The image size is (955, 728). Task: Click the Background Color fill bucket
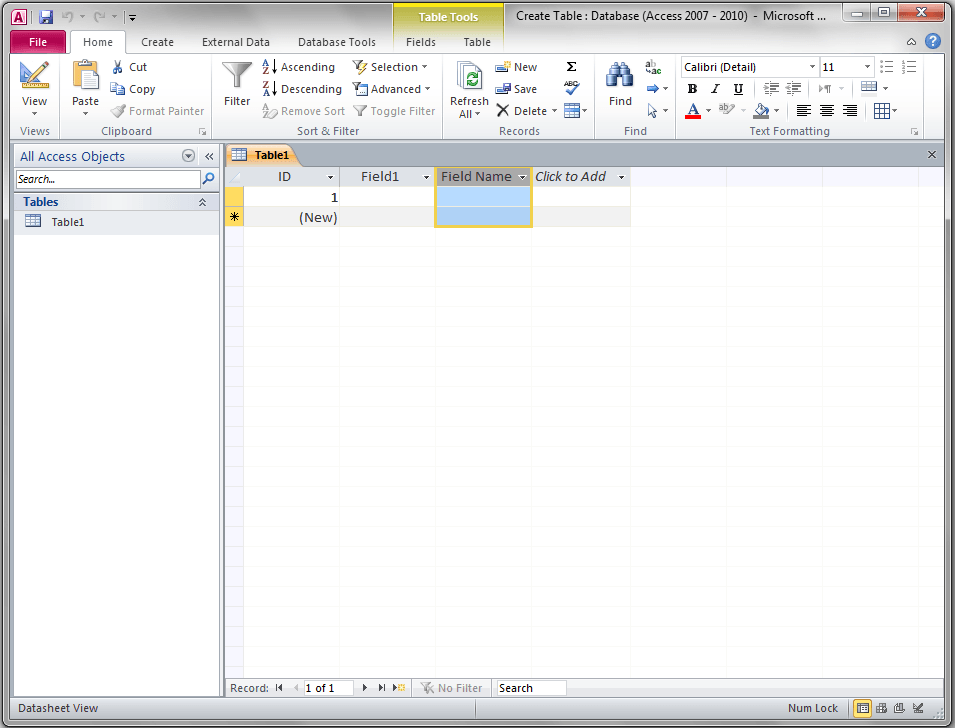761,111
